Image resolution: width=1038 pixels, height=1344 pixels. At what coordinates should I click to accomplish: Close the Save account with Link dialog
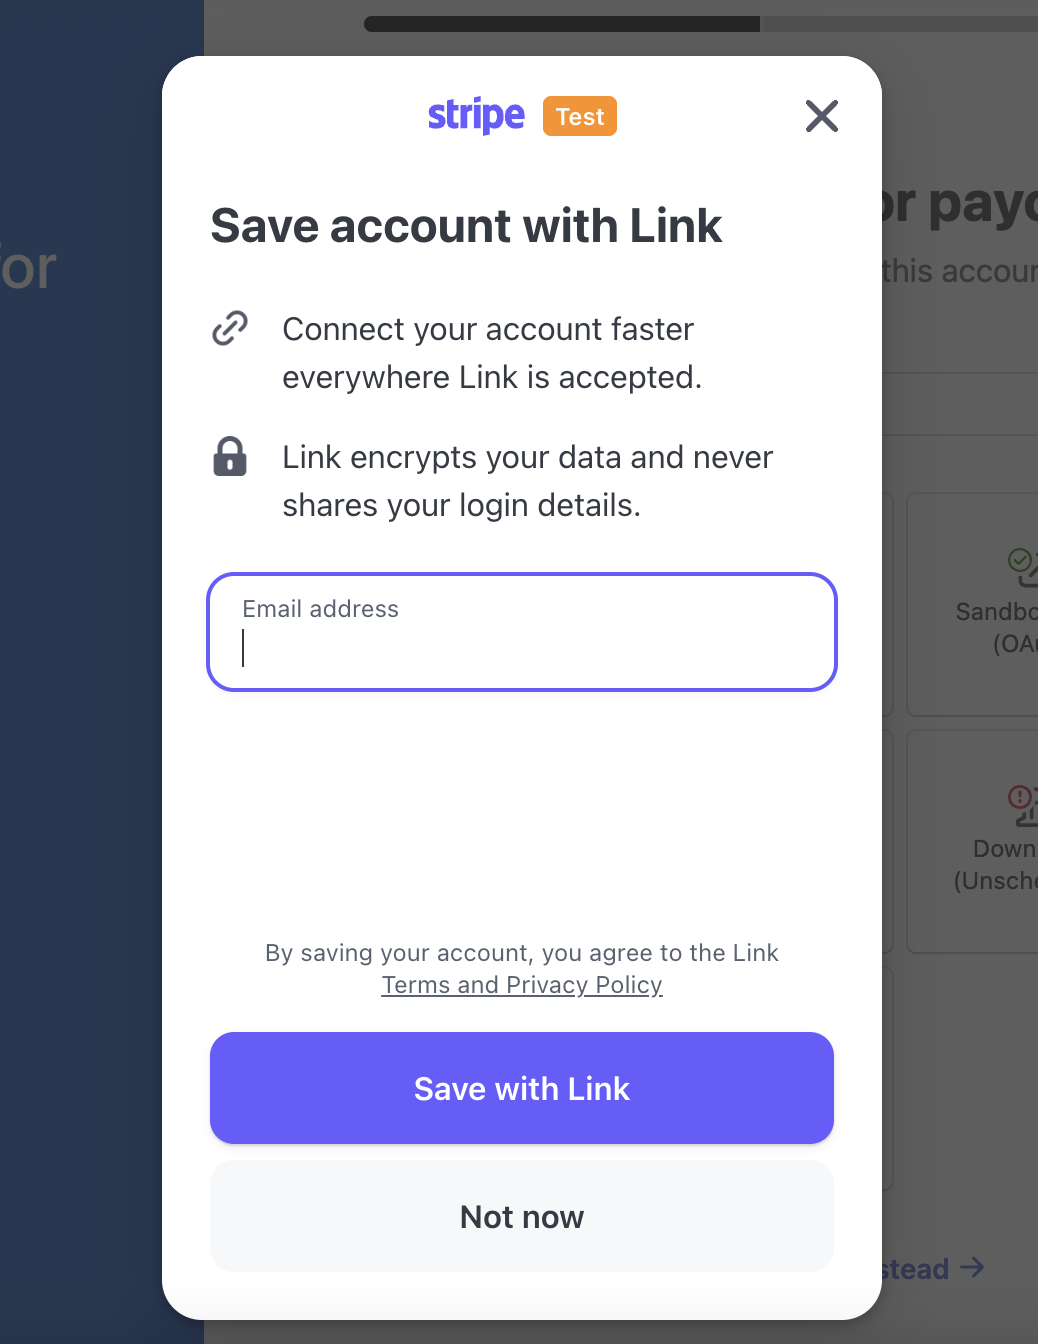pyautogui.click(x=822, y=116)
